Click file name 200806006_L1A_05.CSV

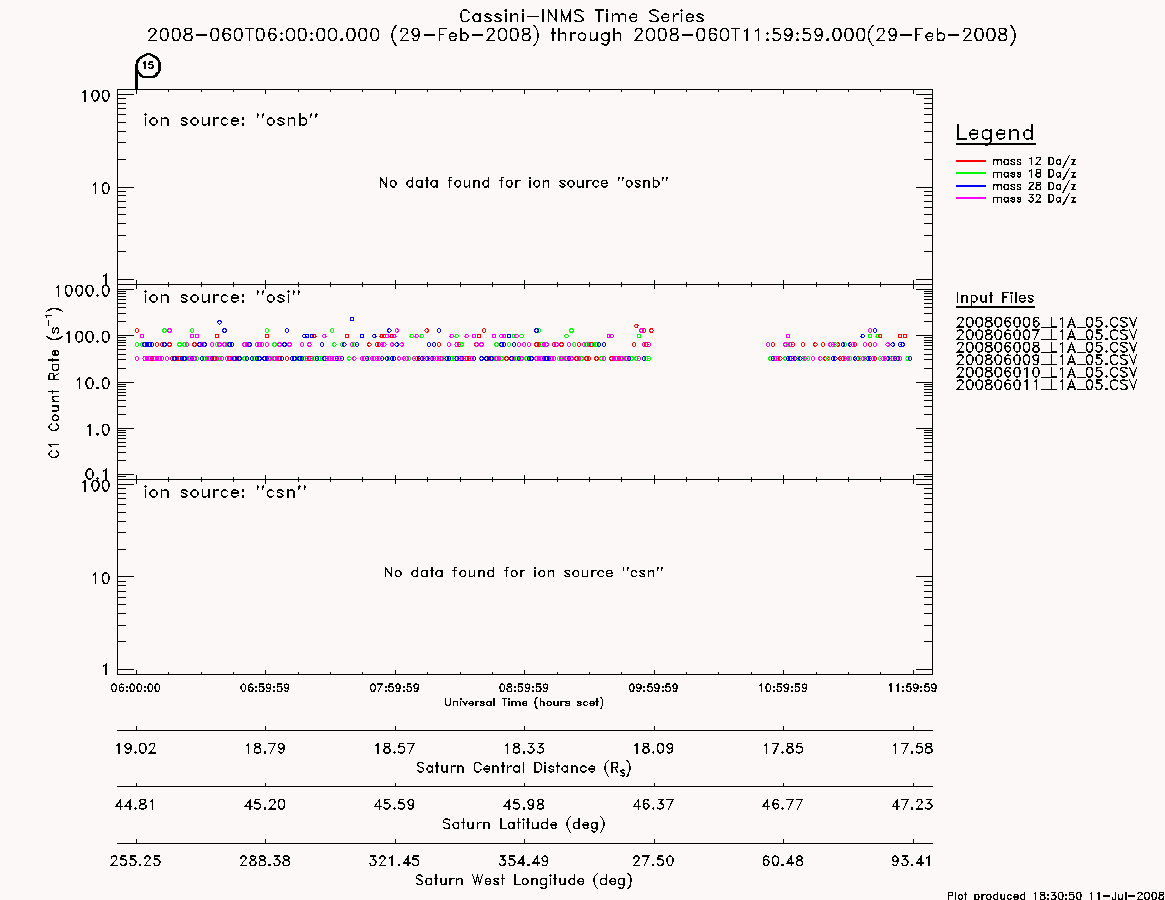(1046, 323)
